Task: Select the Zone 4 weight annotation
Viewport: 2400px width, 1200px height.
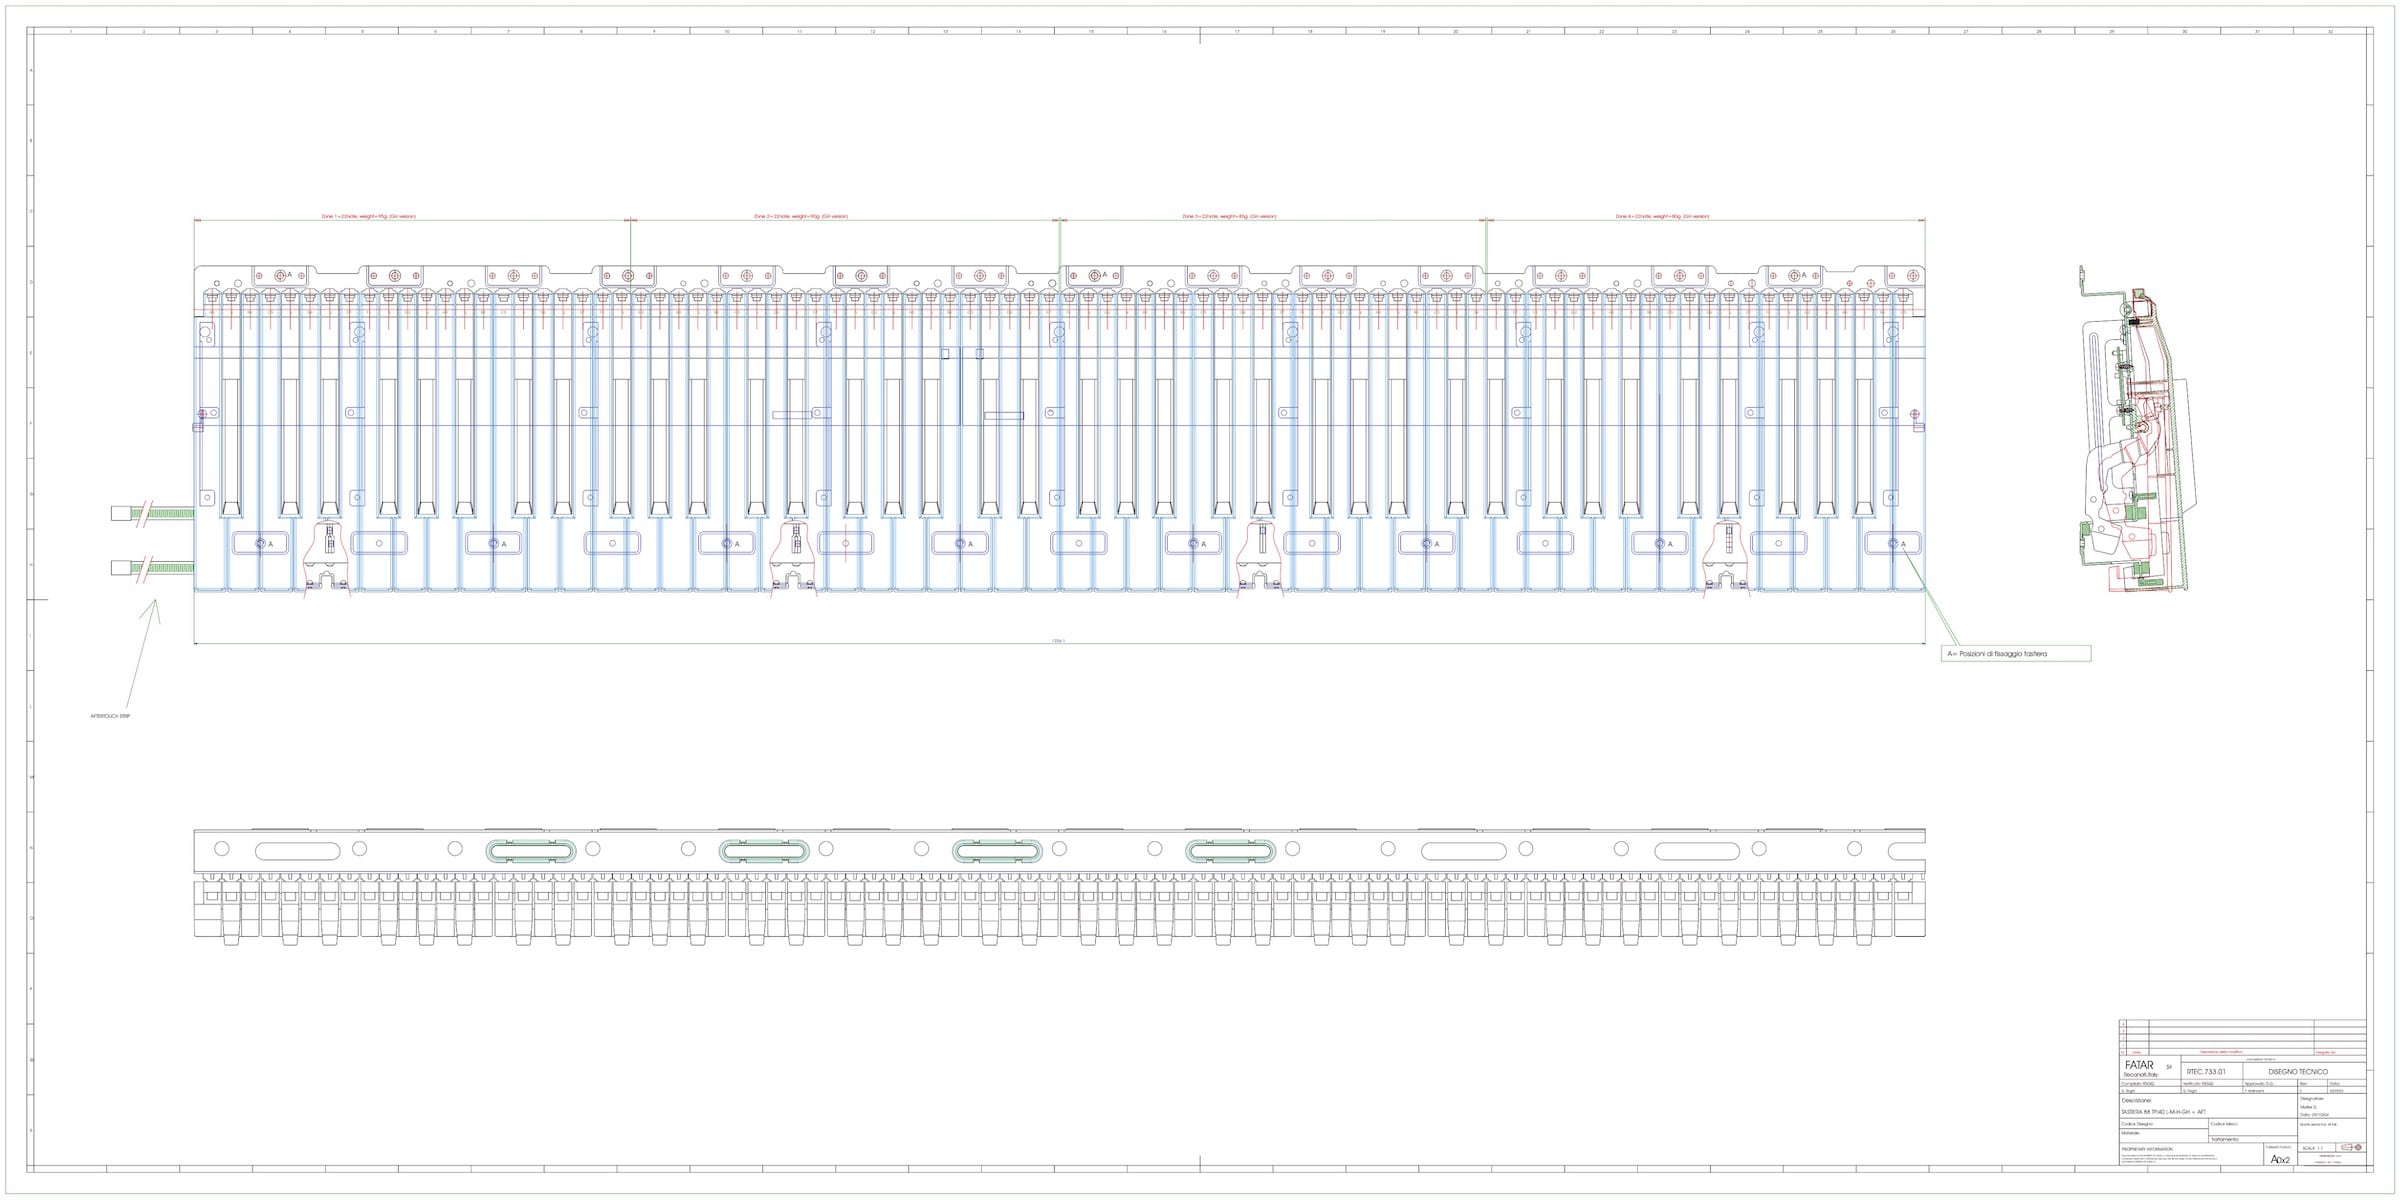Action: pyautogui.click(x=1662, y=216)
